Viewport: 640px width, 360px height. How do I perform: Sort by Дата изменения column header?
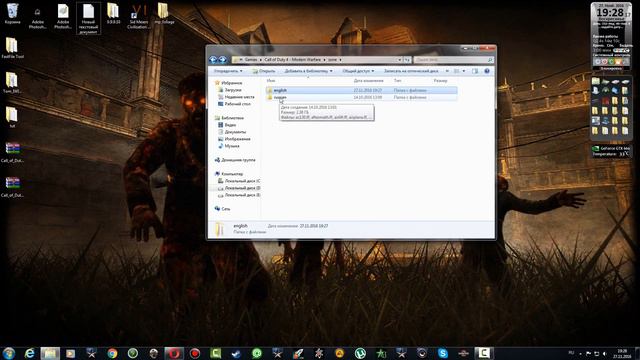tap(368, 81)
